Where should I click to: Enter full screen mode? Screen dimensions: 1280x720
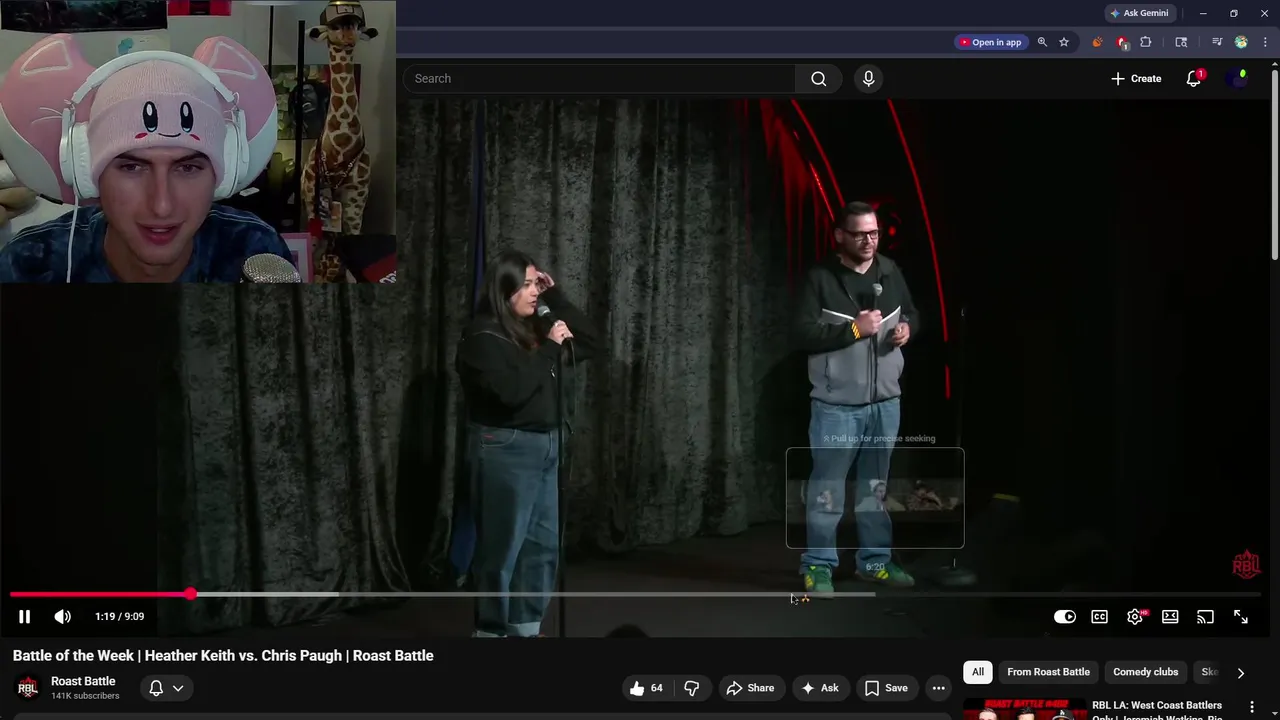point(1241,617)
